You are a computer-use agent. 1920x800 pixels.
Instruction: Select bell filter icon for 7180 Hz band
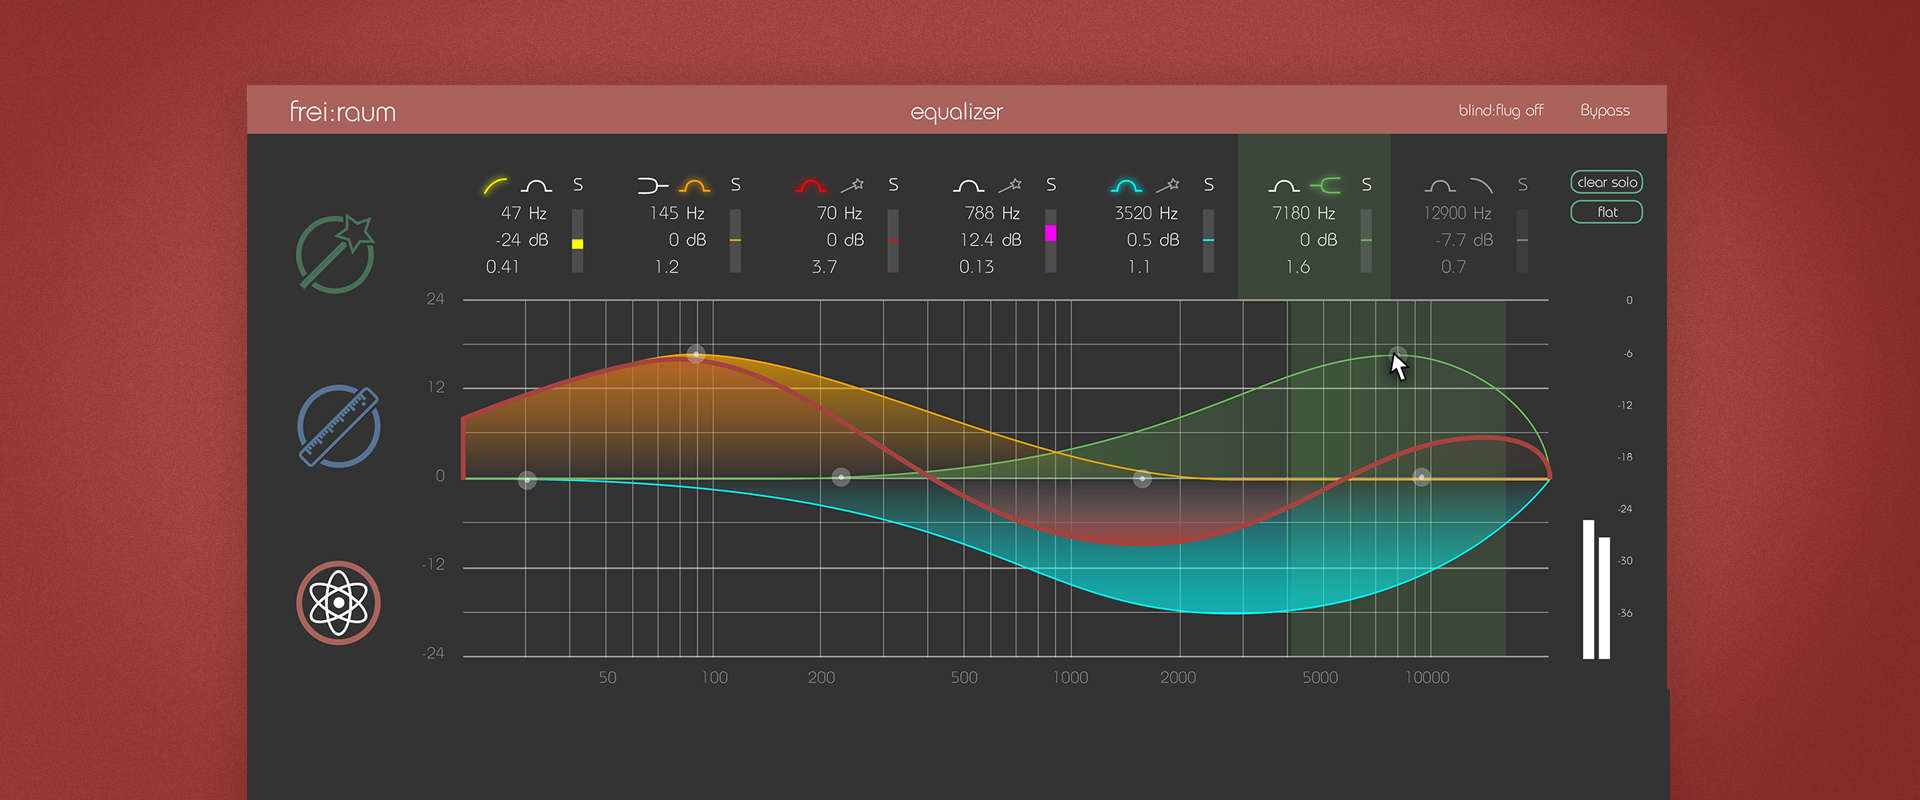click(1284, 185)
